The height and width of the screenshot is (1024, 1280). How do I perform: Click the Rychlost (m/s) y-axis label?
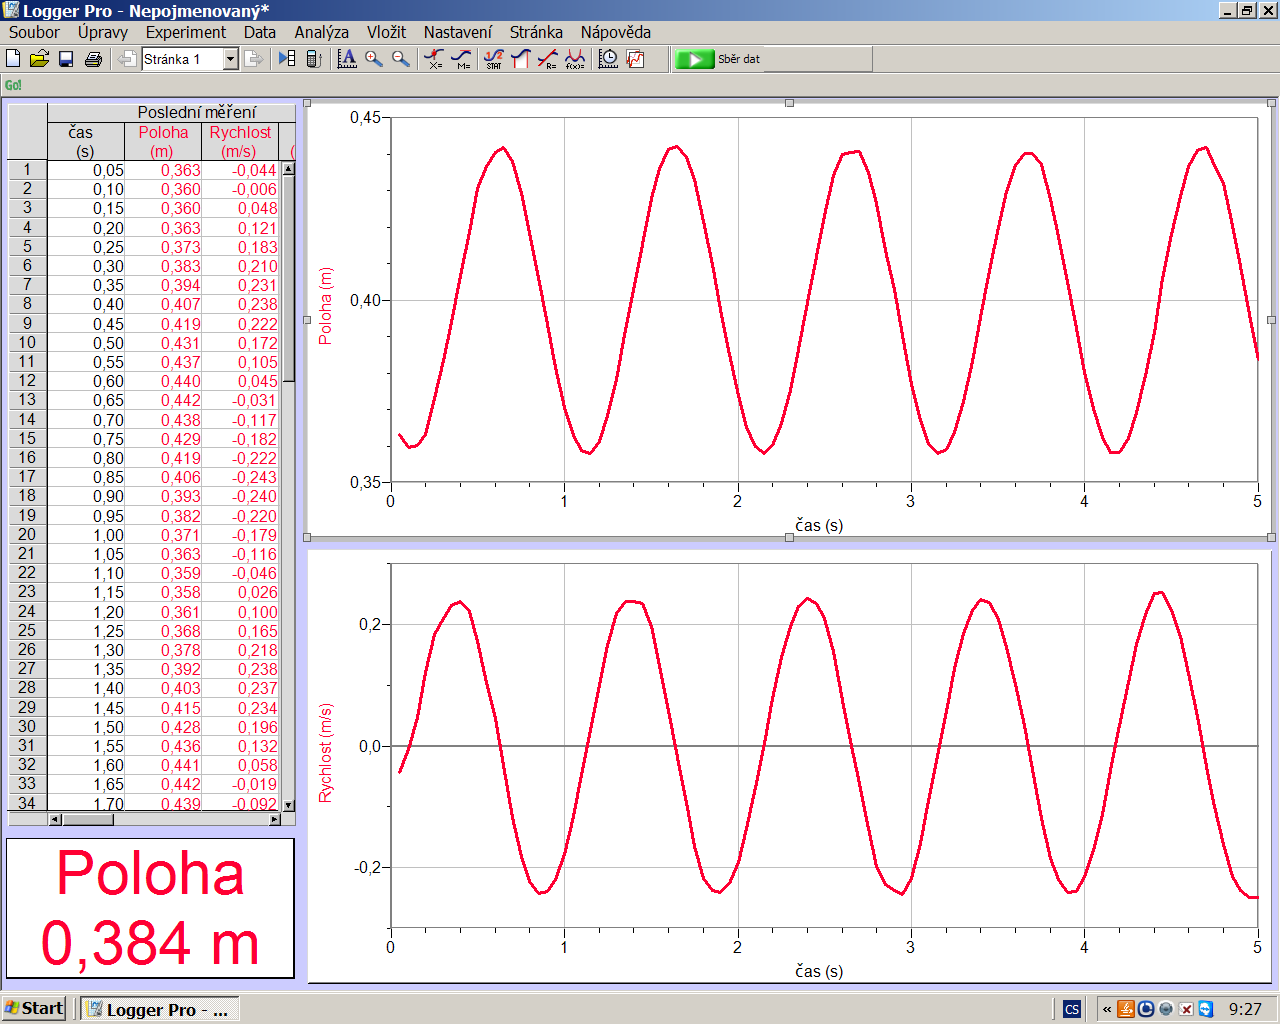pos(325,753)
